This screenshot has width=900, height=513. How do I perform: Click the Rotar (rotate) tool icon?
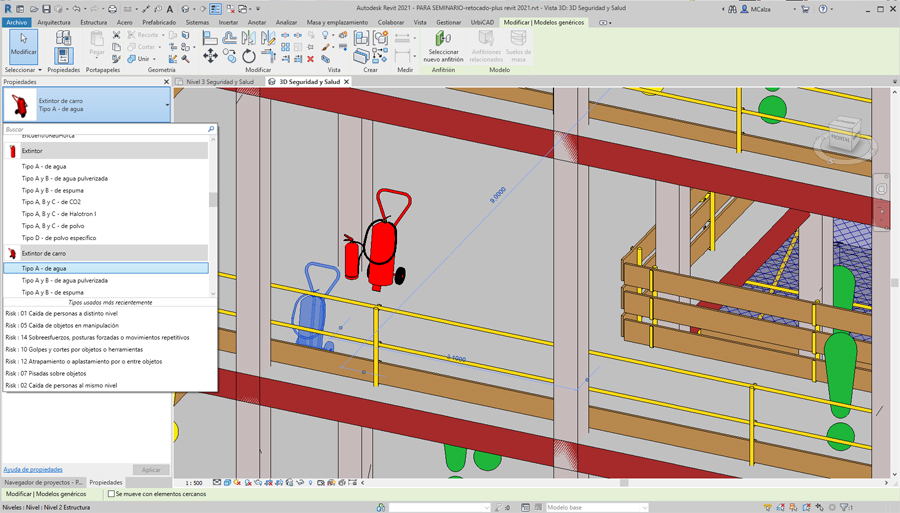[249, 57]
